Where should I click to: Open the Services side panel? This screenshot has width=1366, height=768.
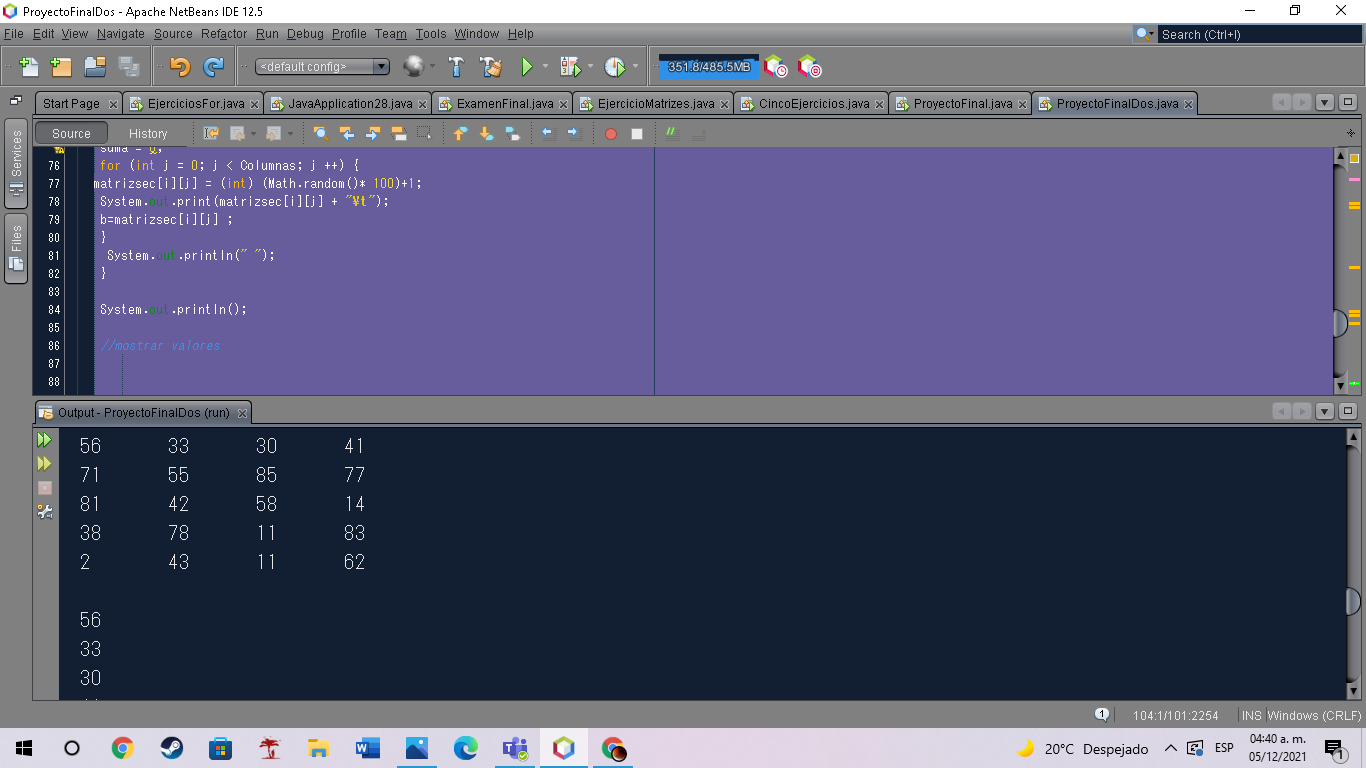coord(16,165)
